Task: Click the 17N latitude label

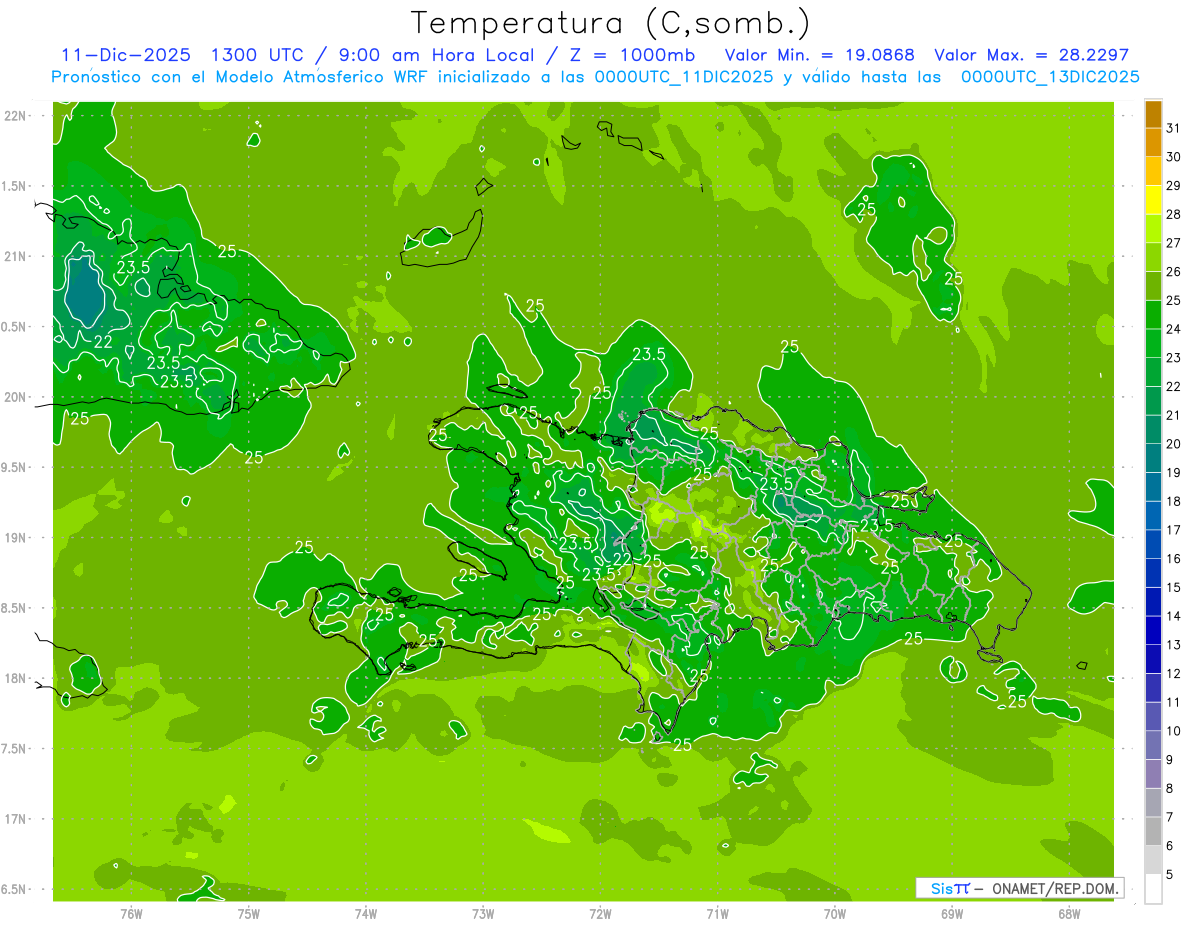Action: [x=17, y=819]
